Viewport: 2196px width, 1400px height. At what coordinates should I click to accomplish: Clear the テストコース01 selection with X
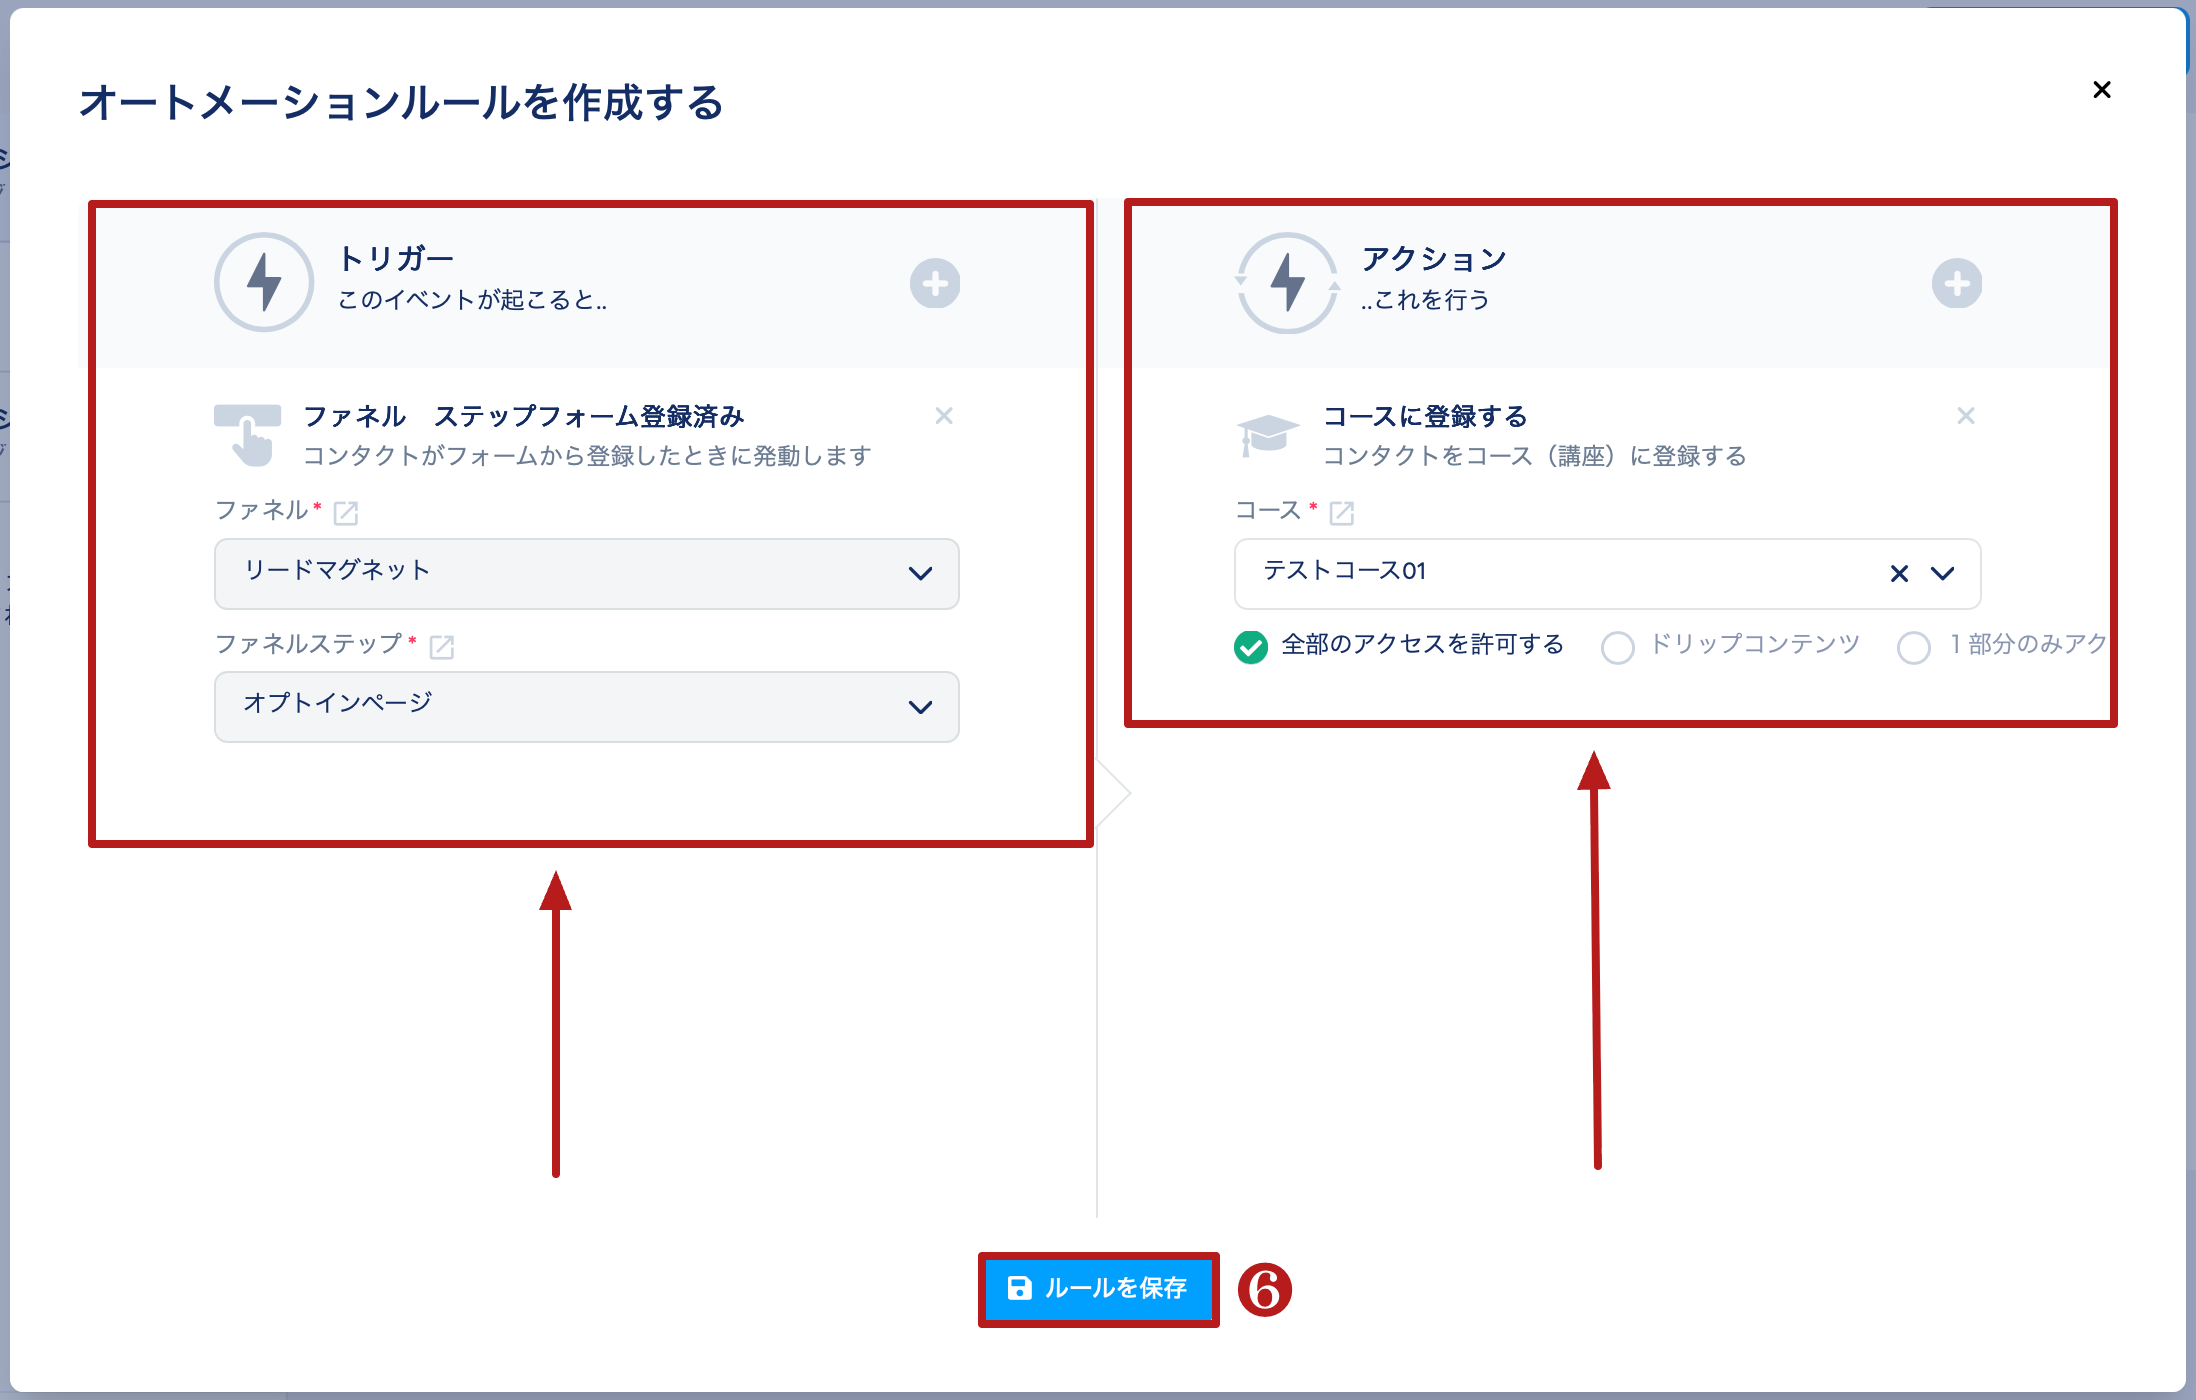click(1899, 574)
